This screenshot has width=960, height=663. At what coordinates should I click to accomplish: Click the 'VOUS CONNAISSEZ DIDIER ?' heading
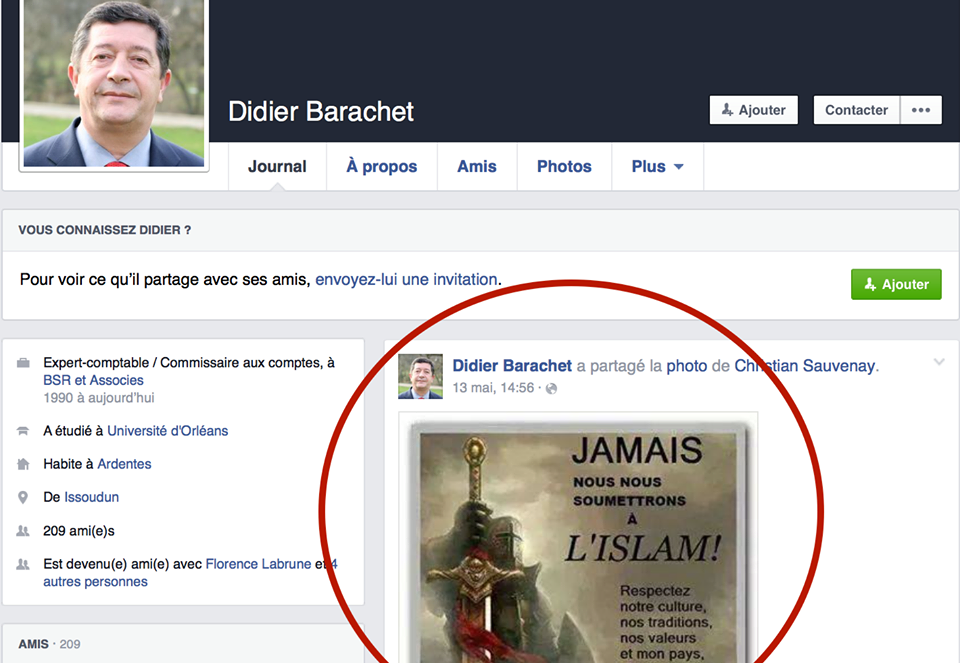[105, 230]
